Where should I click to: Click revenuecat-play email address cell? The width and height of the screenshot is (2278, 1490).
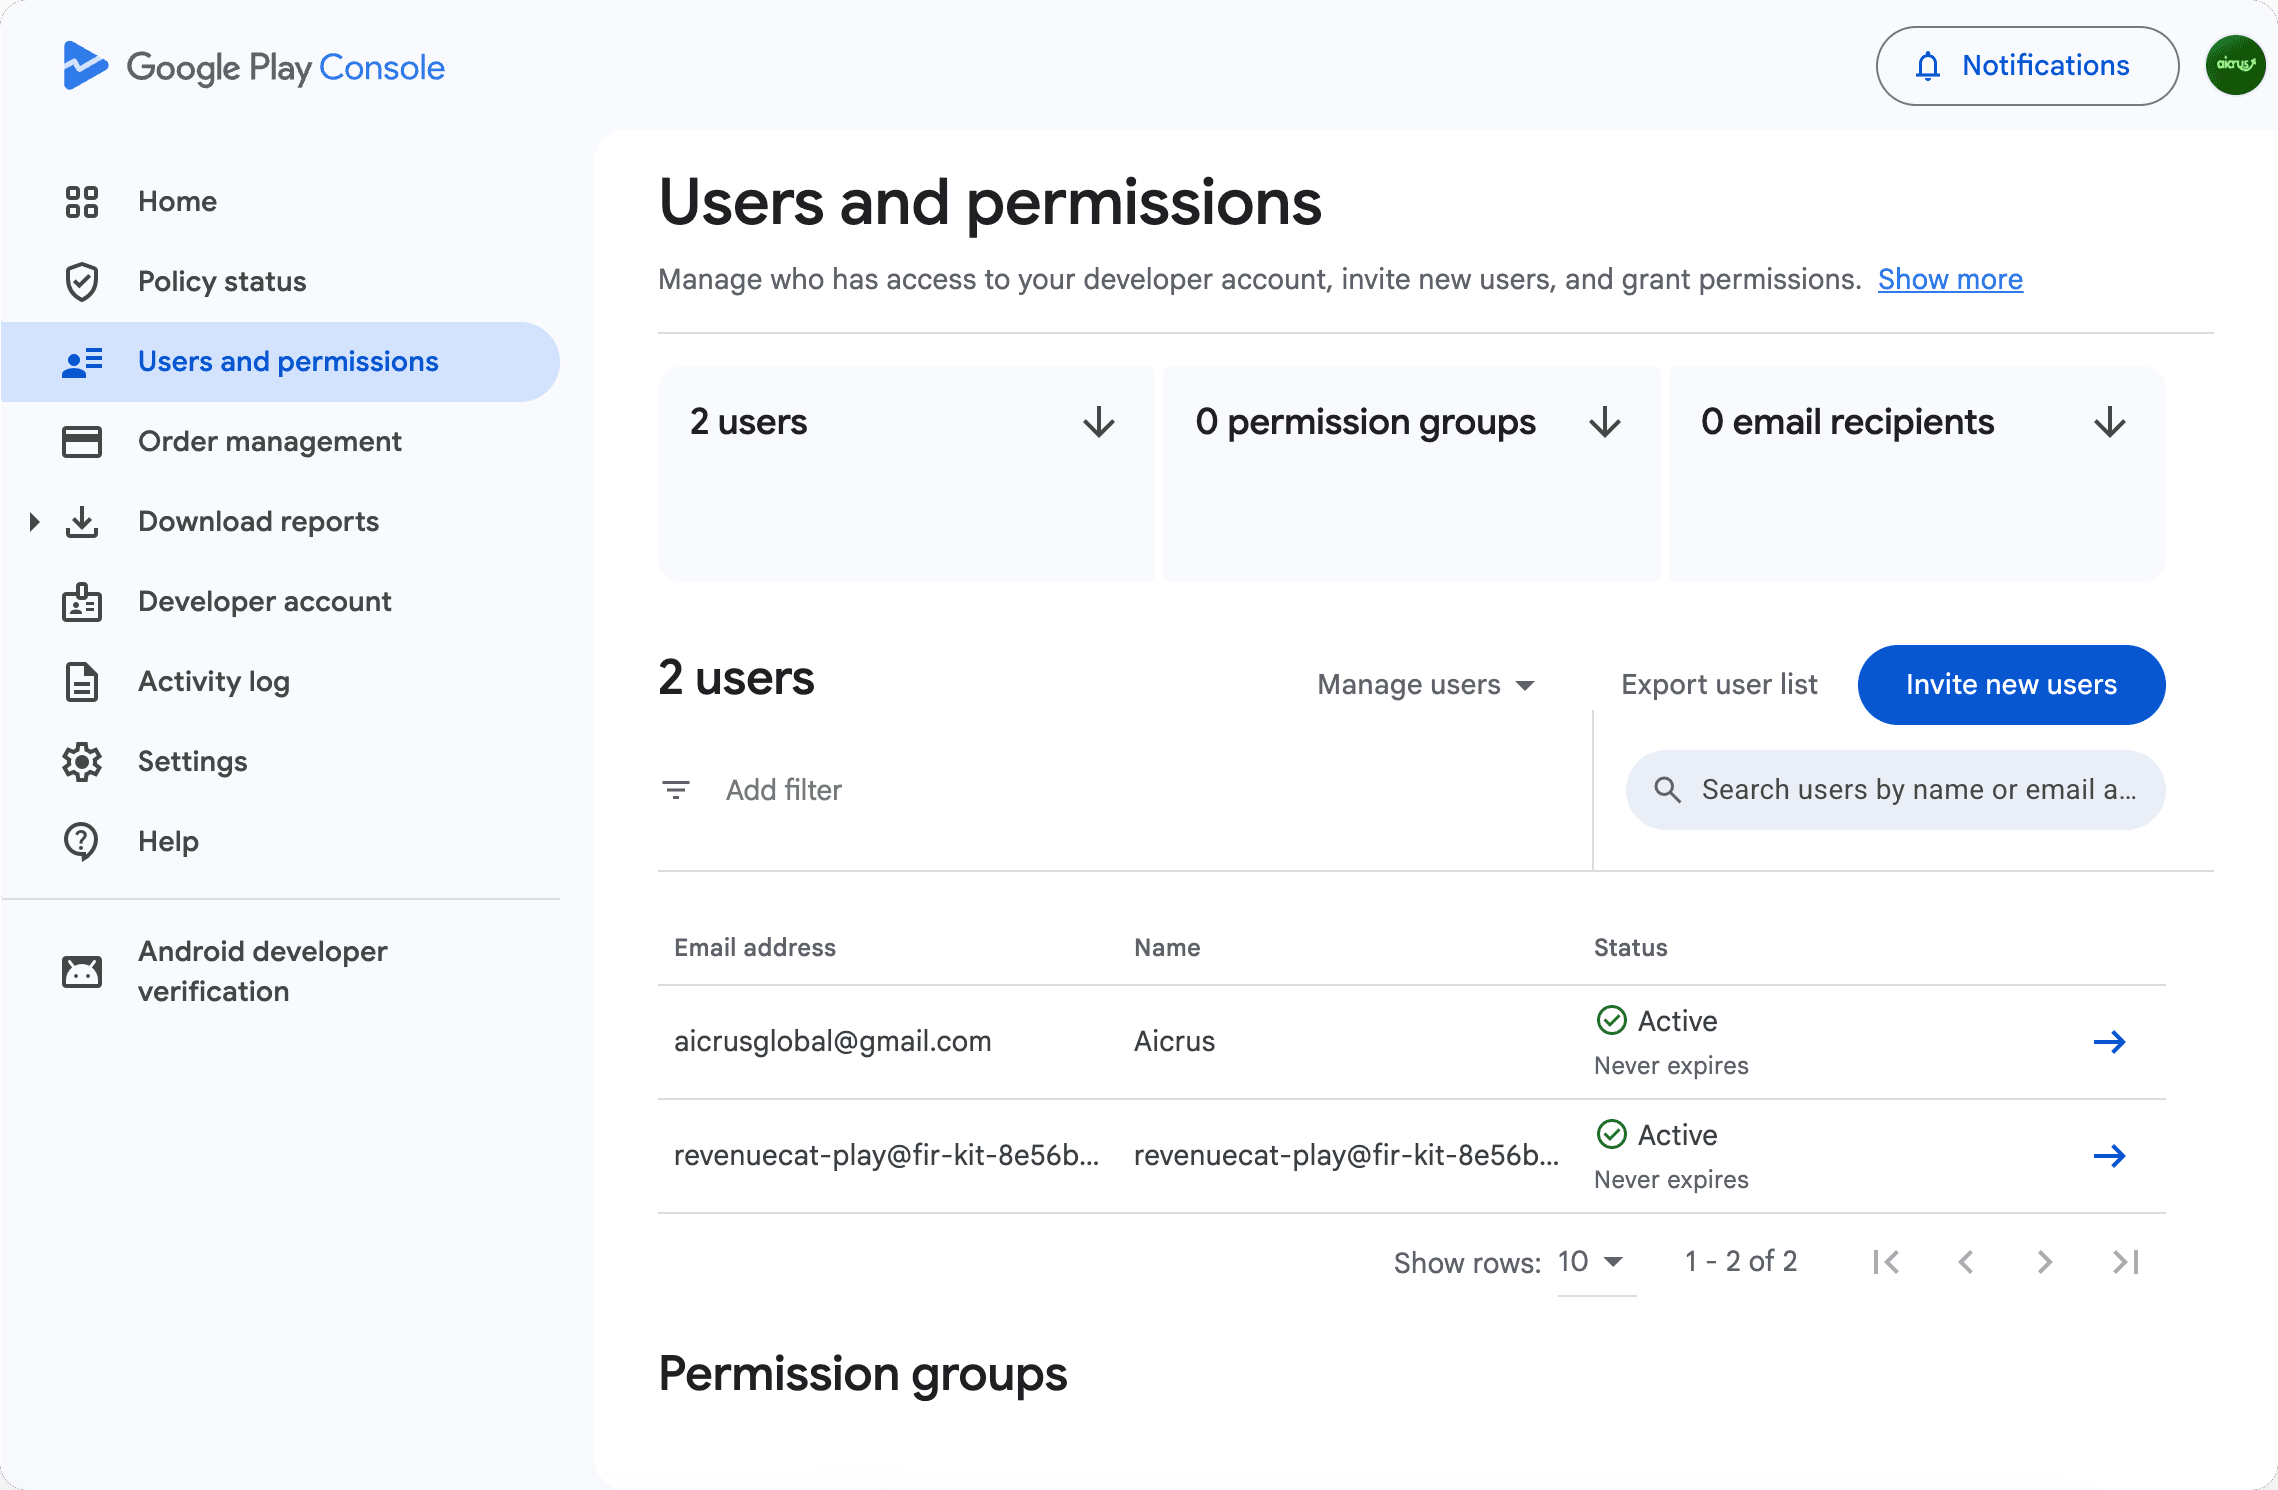pos(886,1155)
